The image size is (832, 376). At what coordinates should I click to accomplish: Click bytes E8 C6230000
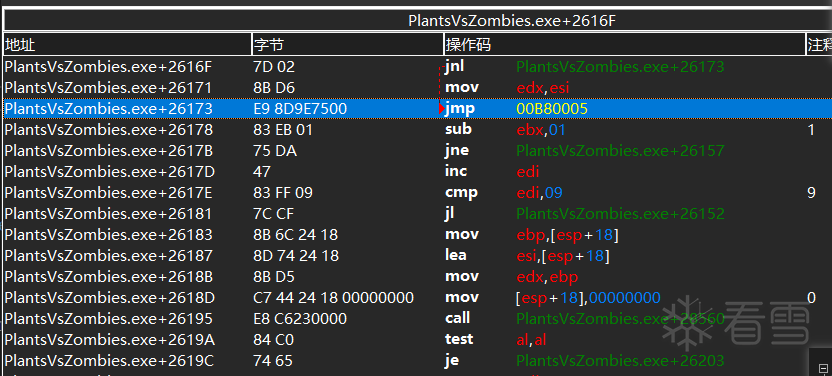click(300, 319)
